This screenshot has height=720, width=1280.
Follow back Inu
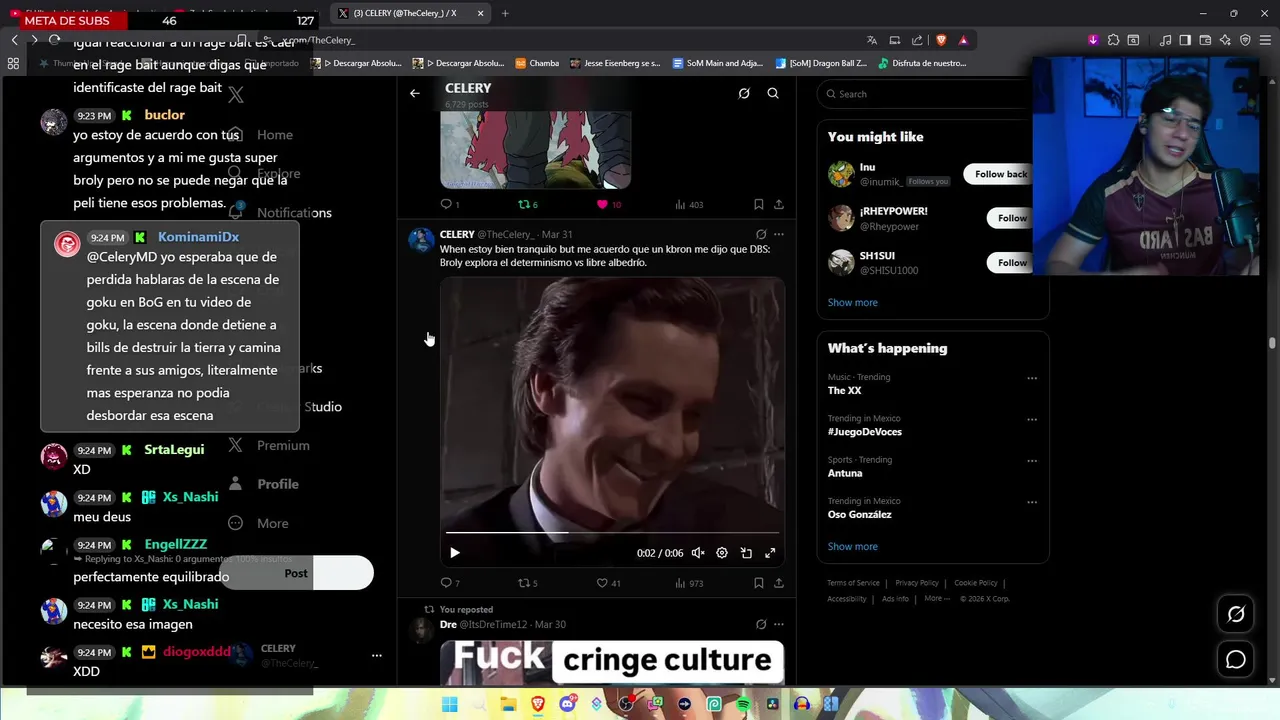(x=1001, y=174)
